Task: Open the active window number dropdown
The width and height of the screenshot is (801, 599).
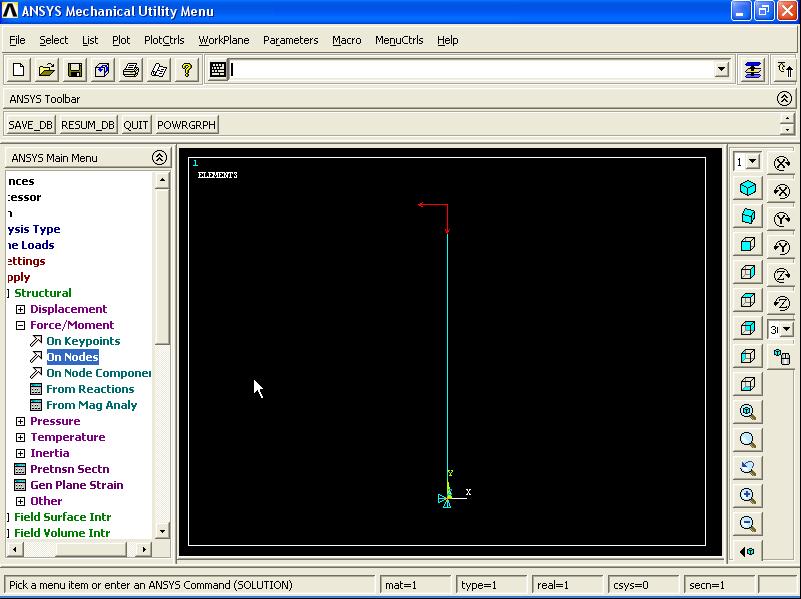Action: tap(752, 162)
